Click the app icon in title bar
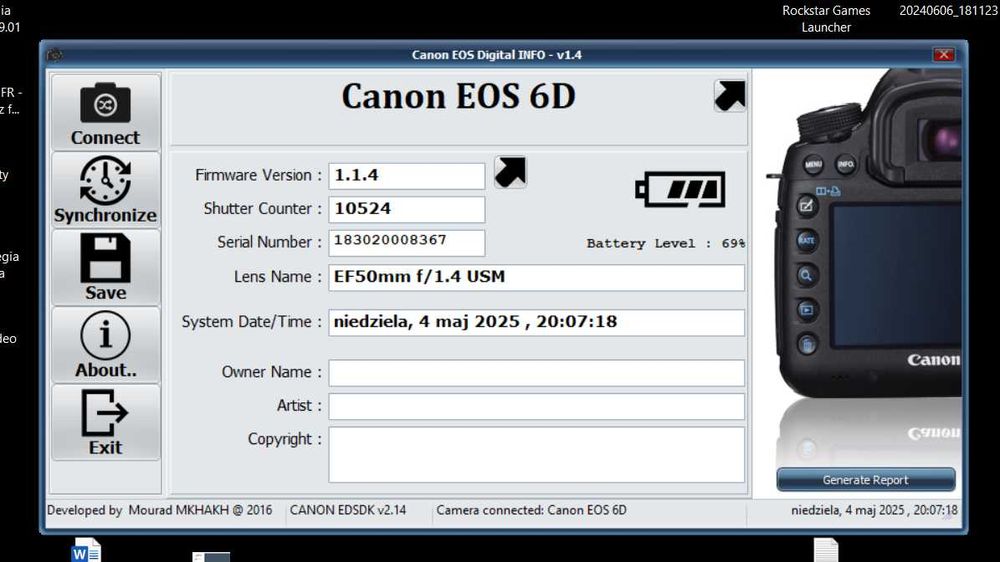Viewport: 1000px width, 562px height. 55,55
